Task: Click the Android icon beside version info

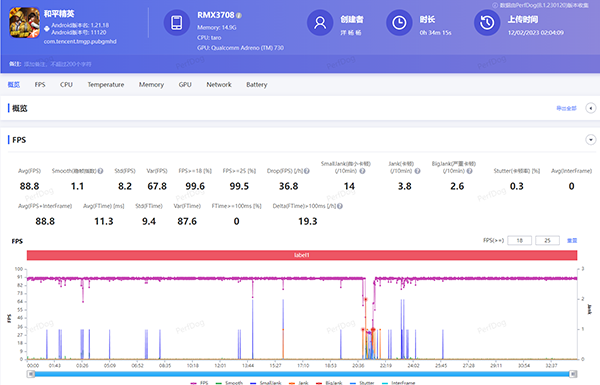Action: (x=47, y=29)
